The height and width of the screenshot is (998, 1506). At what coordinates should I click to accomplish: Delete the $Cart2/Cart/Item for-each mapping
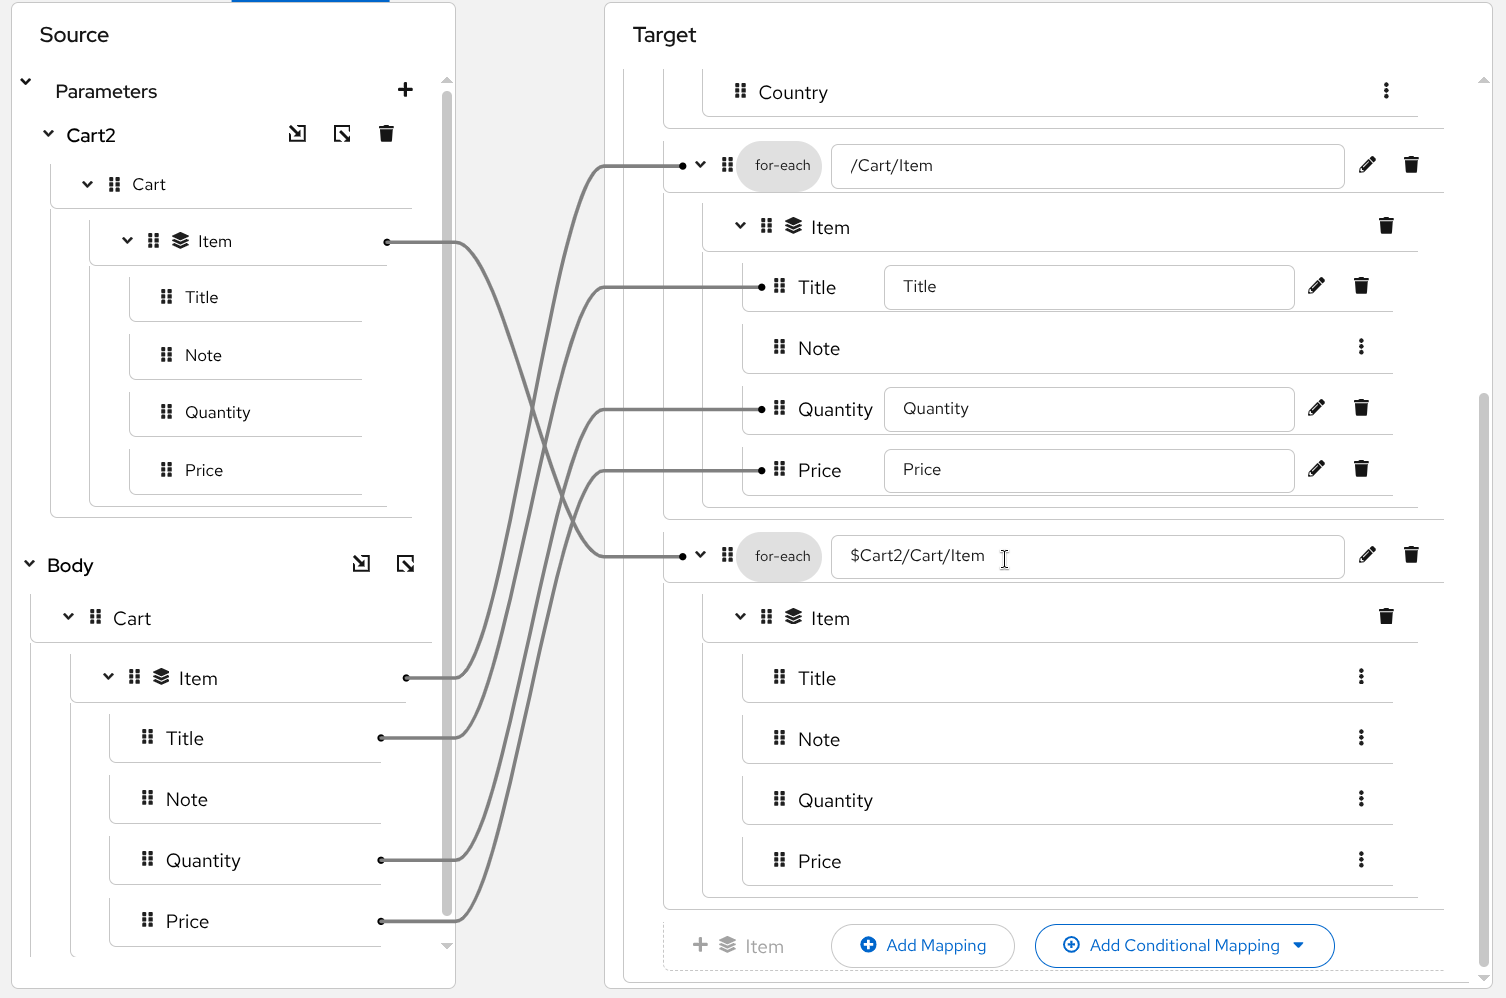pyautogui.click(x=1411, y=555)
